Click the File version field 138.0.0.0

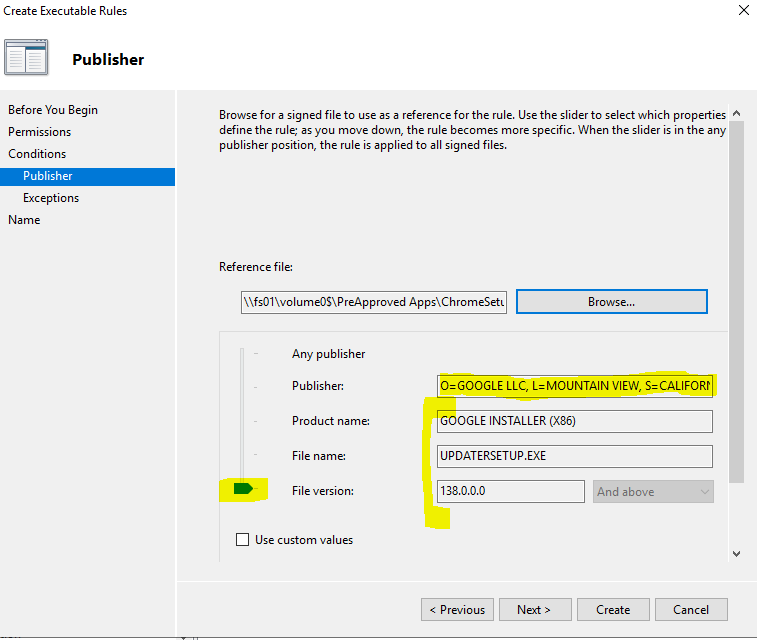point(511,491)
